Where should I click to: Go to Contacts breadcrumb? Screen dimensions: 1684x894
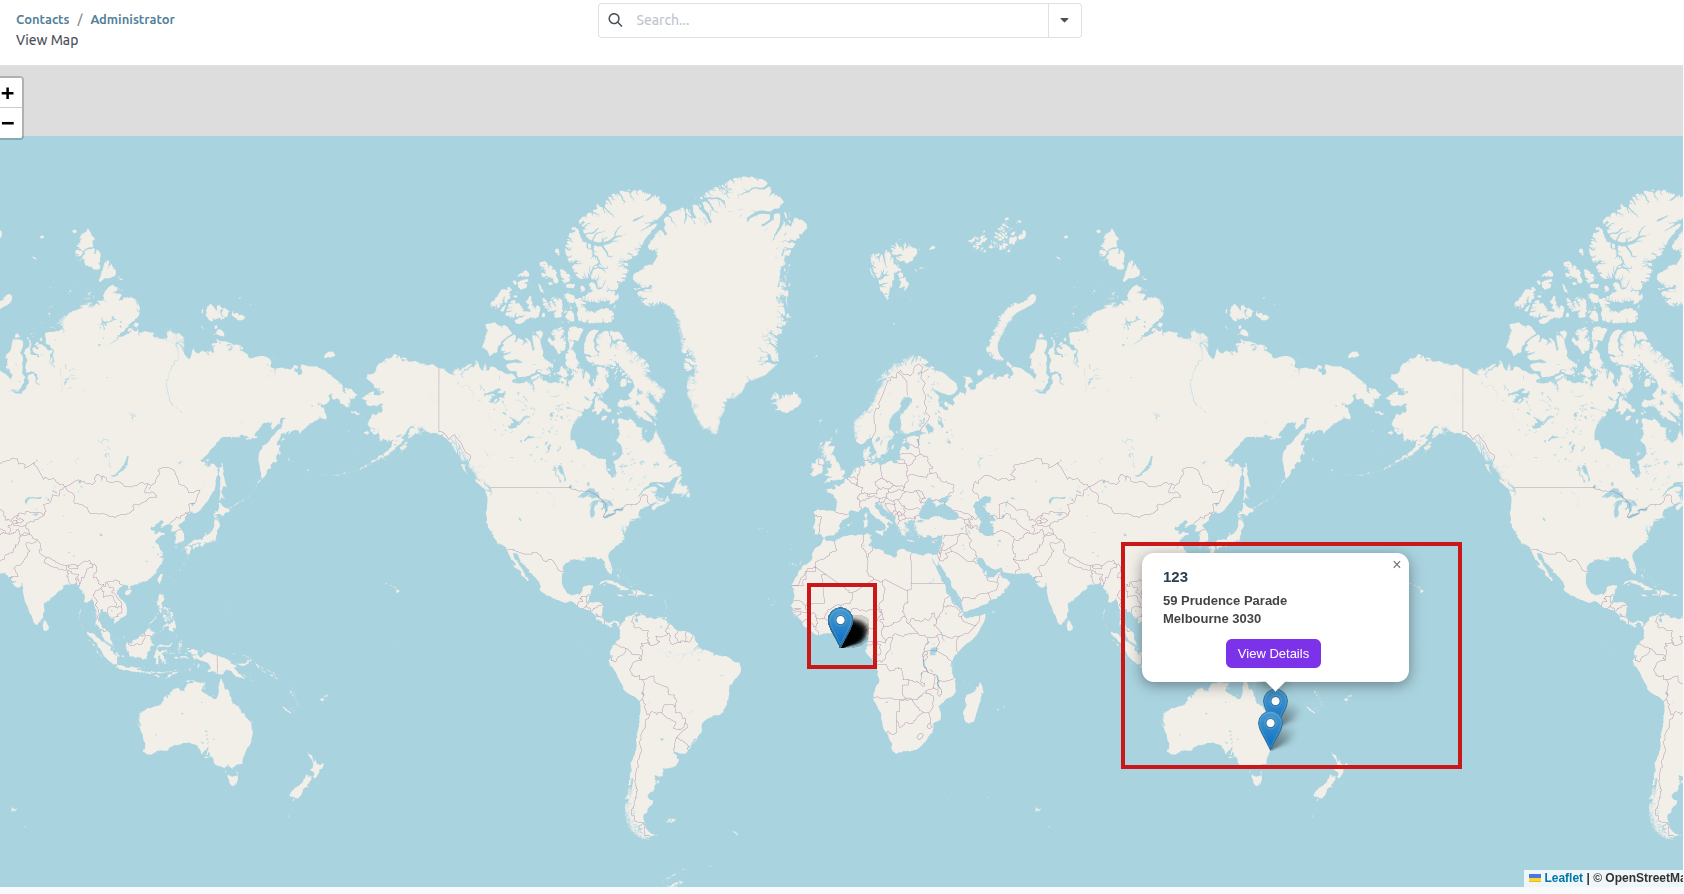click(x=43, y=20)
